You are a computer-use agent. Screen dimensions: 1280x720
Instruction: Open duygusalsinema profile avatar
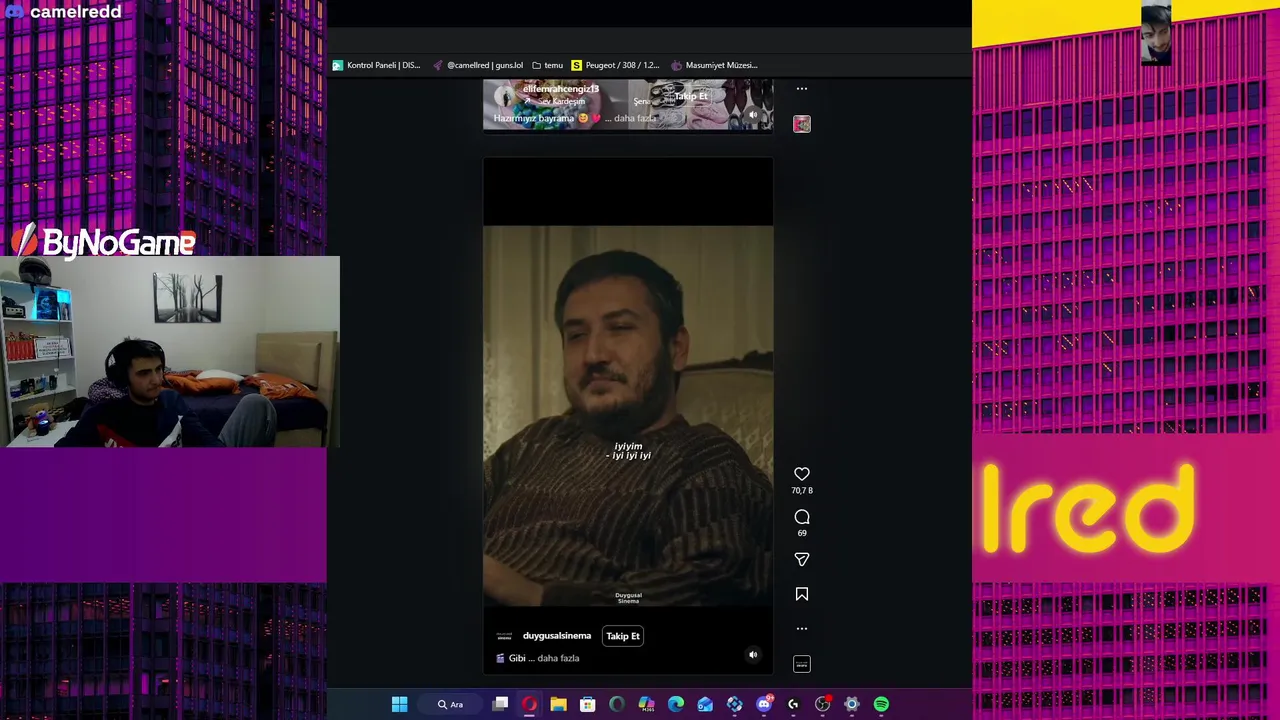(504, 636)
